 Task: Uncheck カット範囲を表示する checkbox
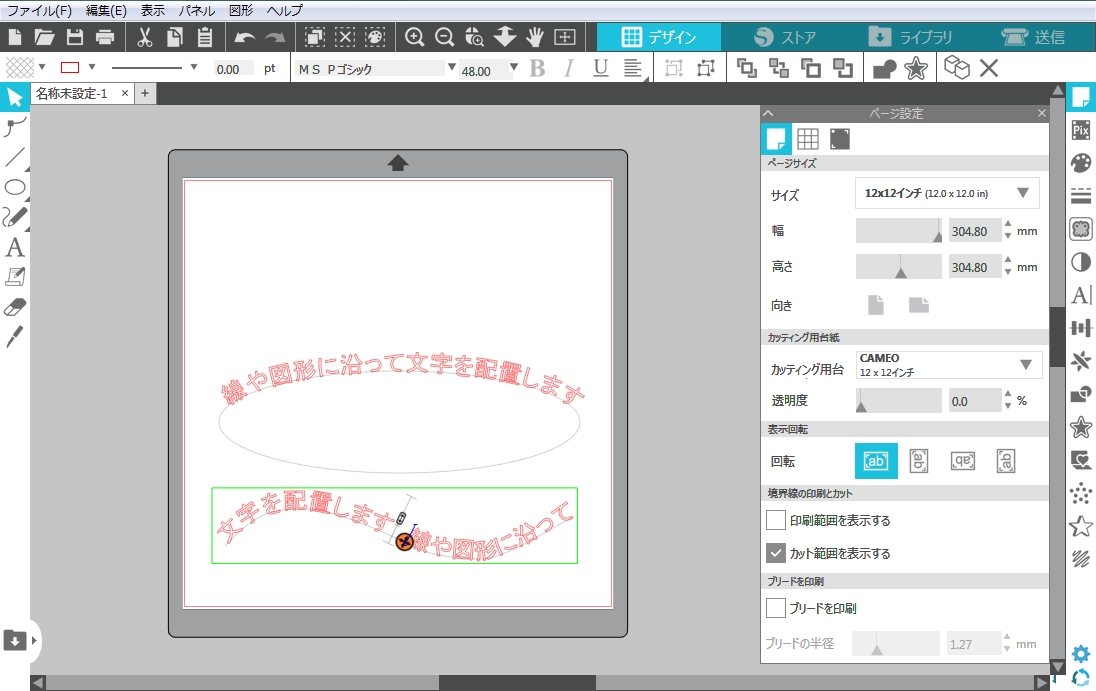click(x=776, y=553)
